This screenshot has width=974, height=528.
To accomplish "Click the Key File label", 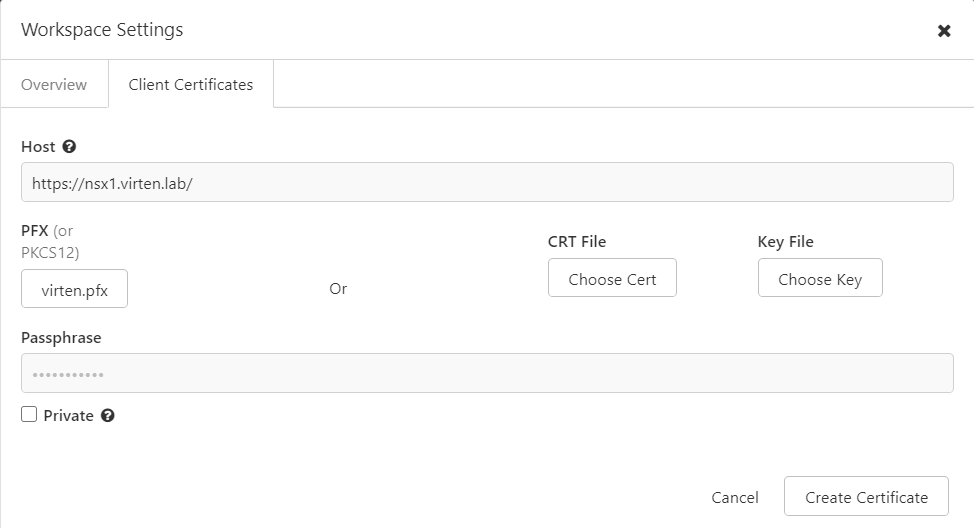I will [x=786, y=242].
